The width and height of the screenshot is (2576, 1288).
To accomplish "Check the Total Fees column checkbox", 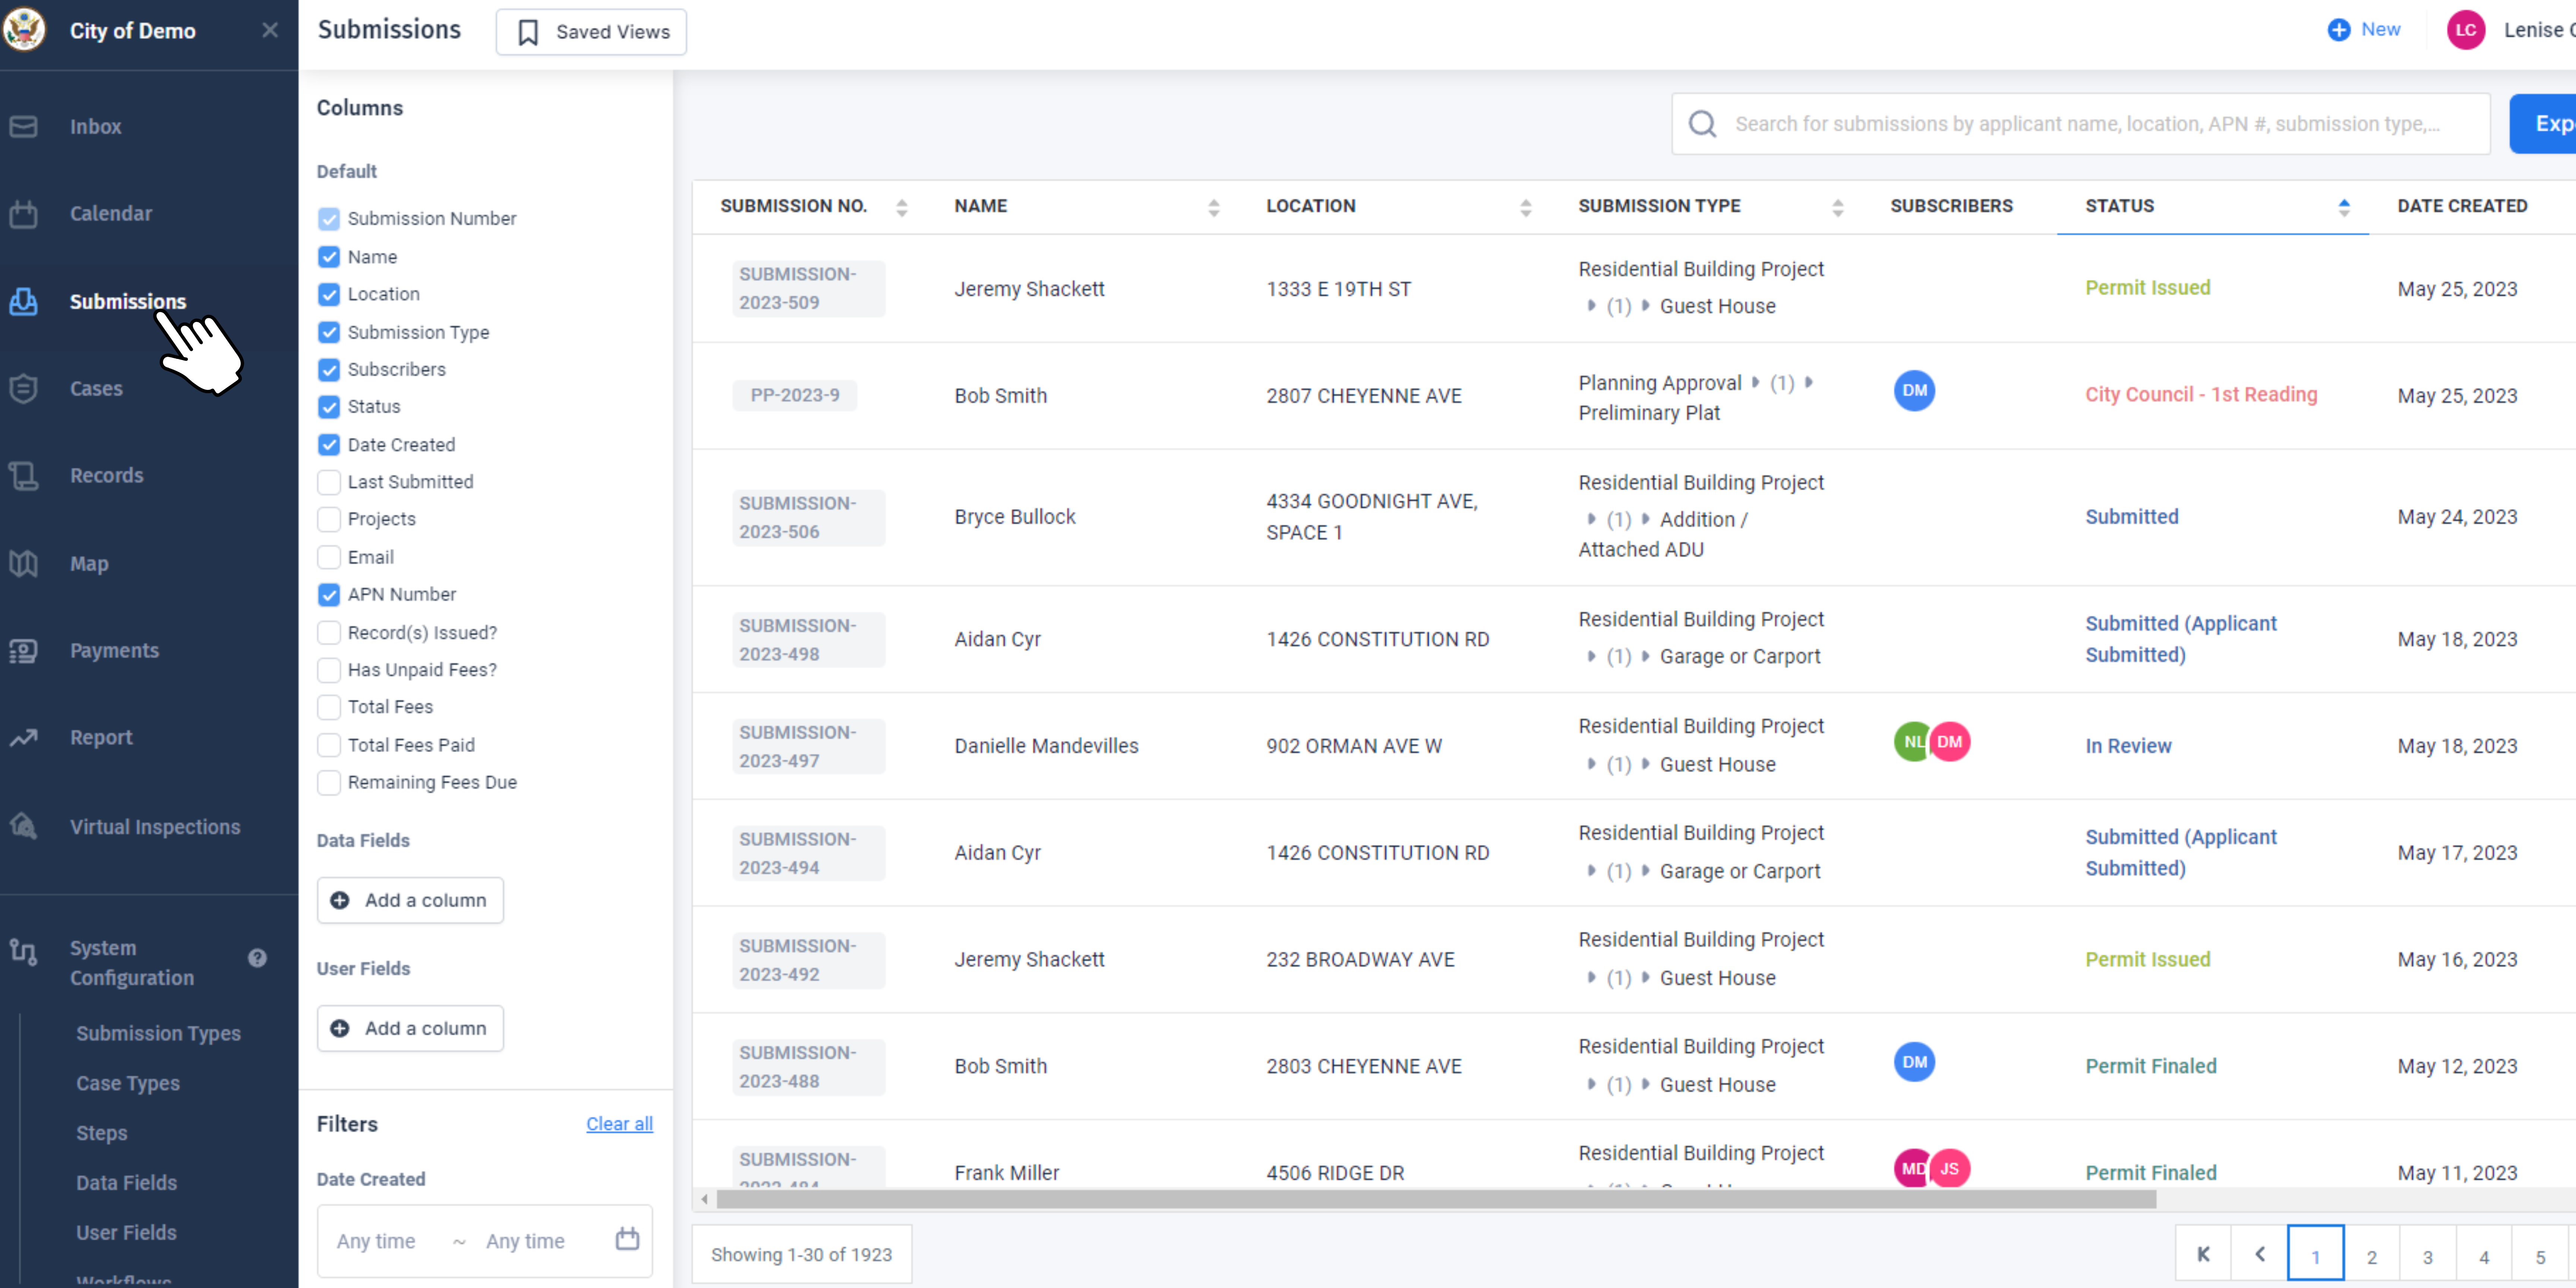I will tap(329, 707).
